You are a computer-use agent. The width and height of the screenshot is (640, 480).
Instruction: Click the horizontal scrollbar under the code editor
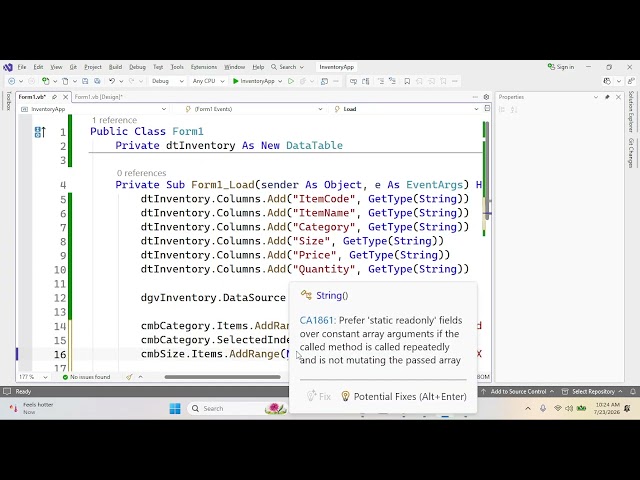222,377
